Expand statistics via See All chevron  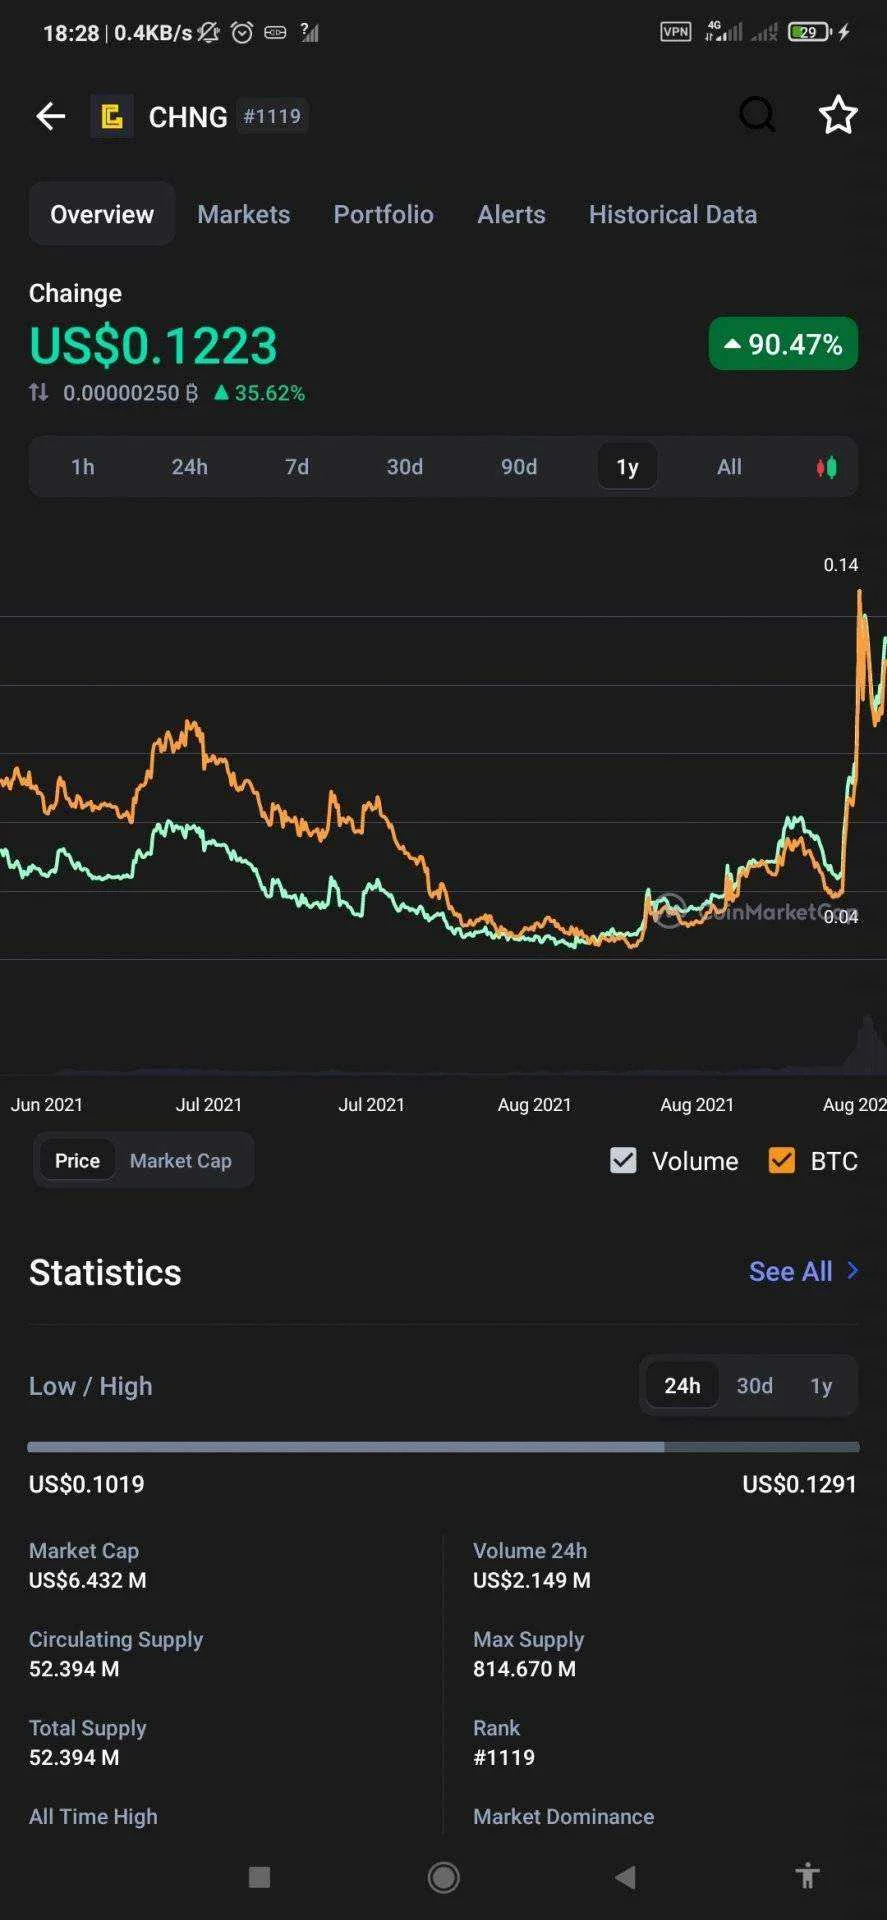coord(852,1270)
